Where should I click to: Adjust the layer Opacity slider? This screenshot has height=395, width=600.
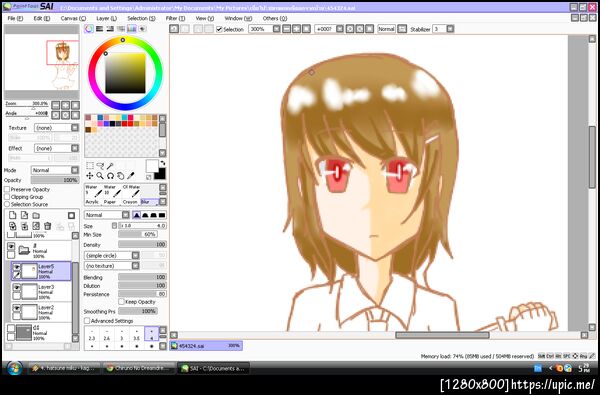coord(55,180)
